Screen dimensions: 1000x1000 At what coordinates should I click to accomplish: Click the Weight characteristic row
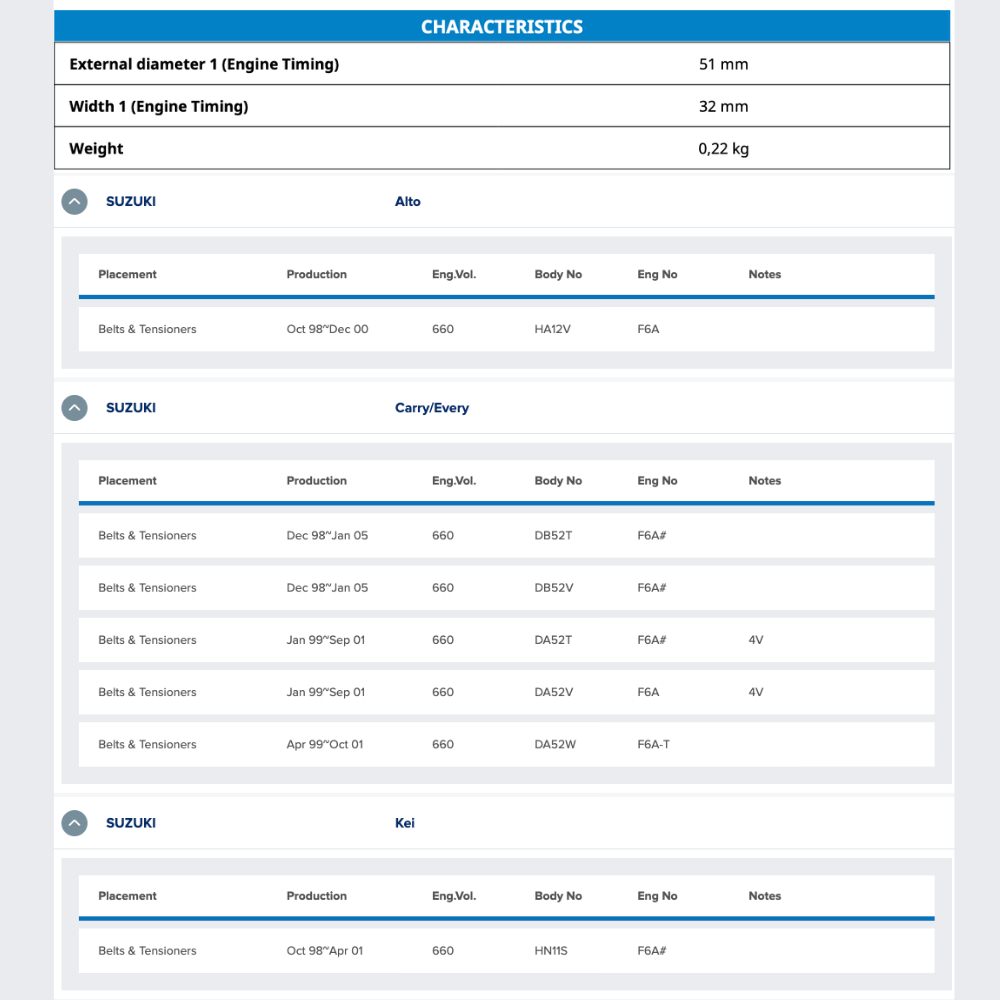(x=502, y=149)
